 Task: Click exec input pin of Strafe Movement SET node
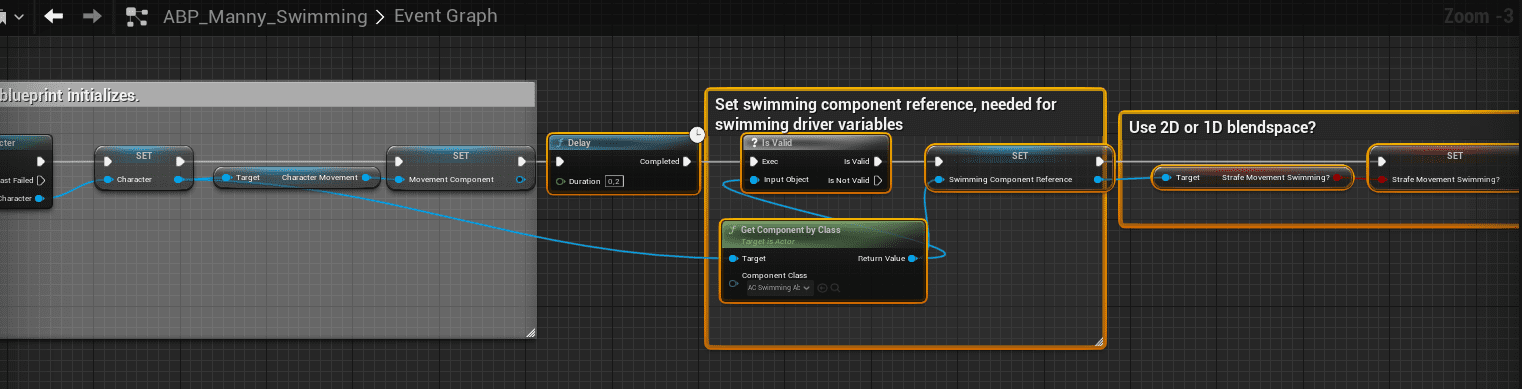[1383, 161]
